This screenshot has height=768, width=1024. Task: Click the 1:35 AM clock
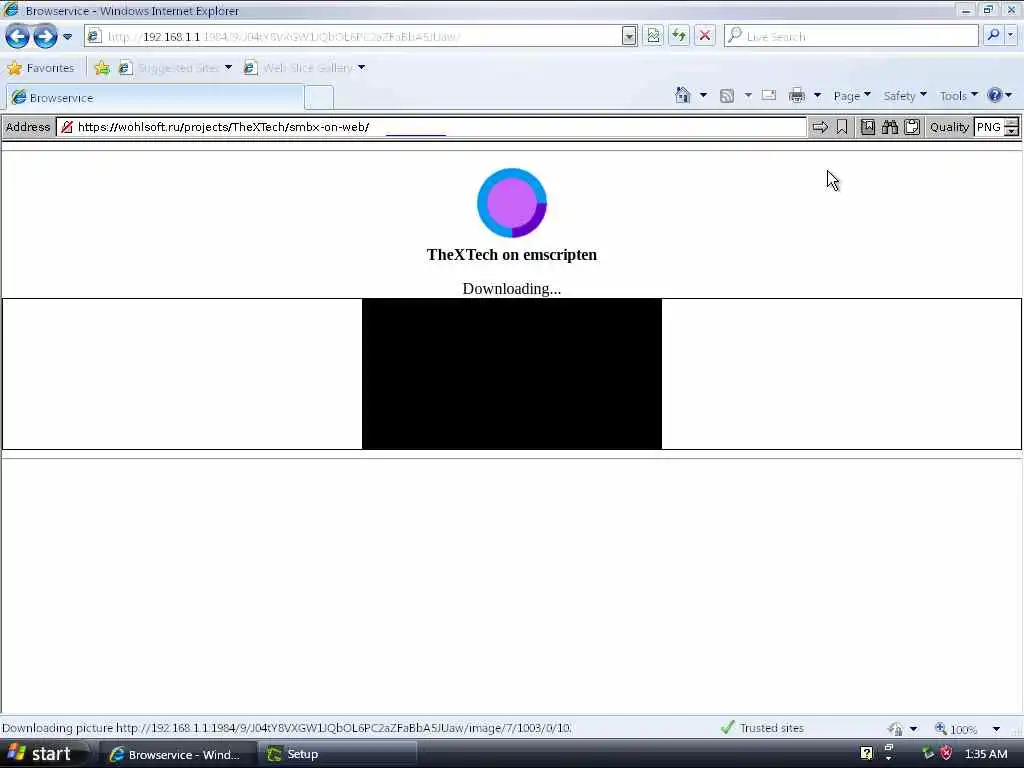coord(986,754)
